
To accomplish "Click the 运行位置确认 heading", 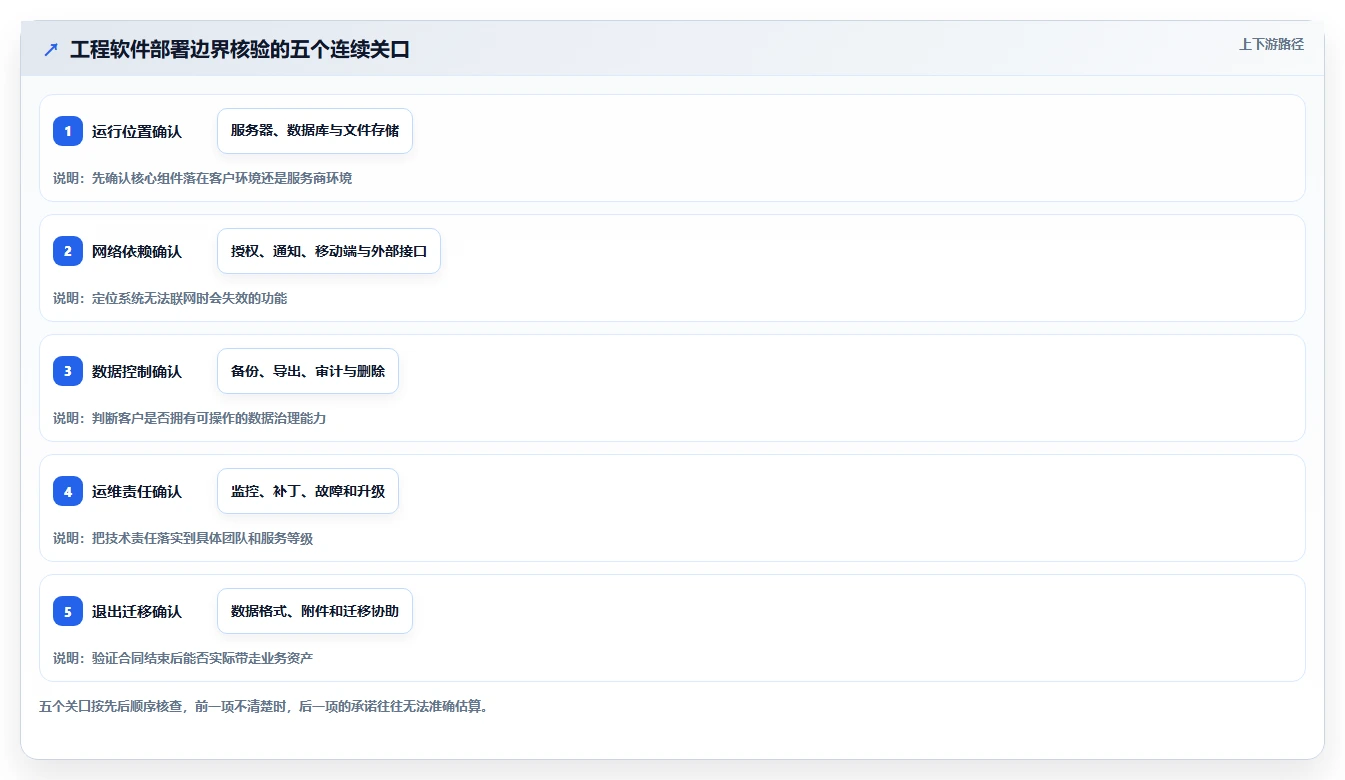I will pos(137,131).
